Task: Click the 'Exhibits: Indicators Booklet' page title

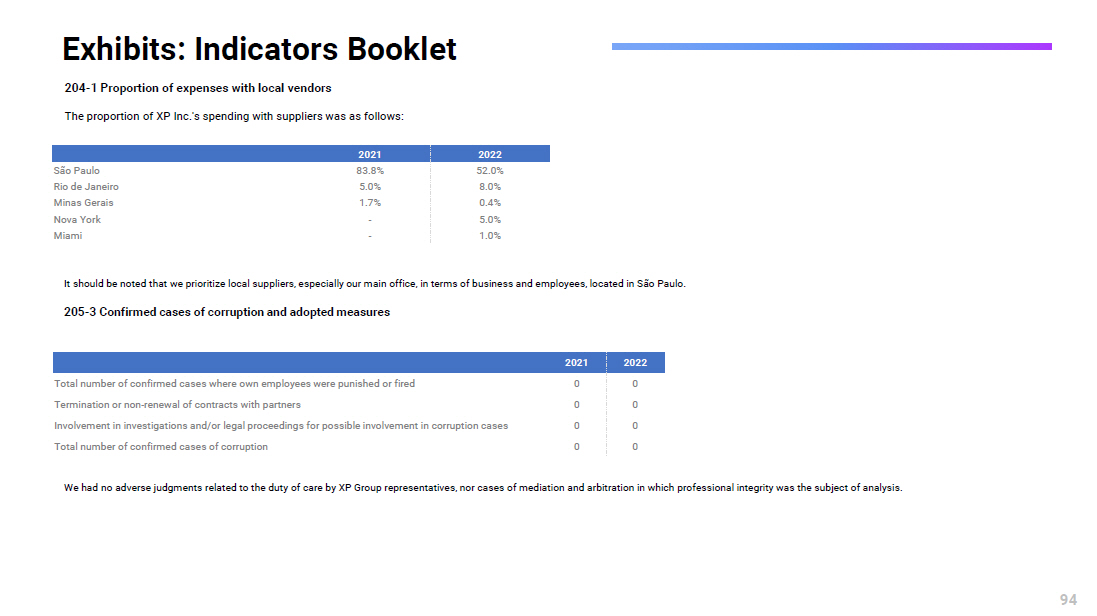Action: [x=259, y=49]
